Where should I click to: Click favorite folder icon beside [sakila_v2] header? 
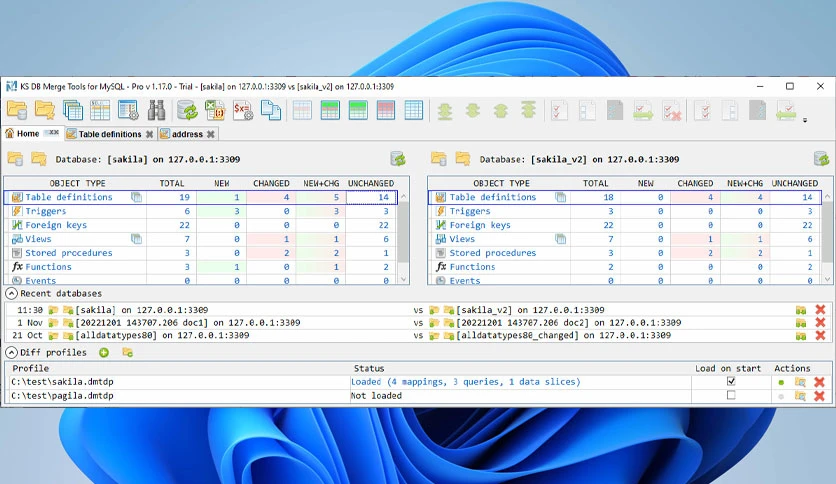(x=463, y=159)
